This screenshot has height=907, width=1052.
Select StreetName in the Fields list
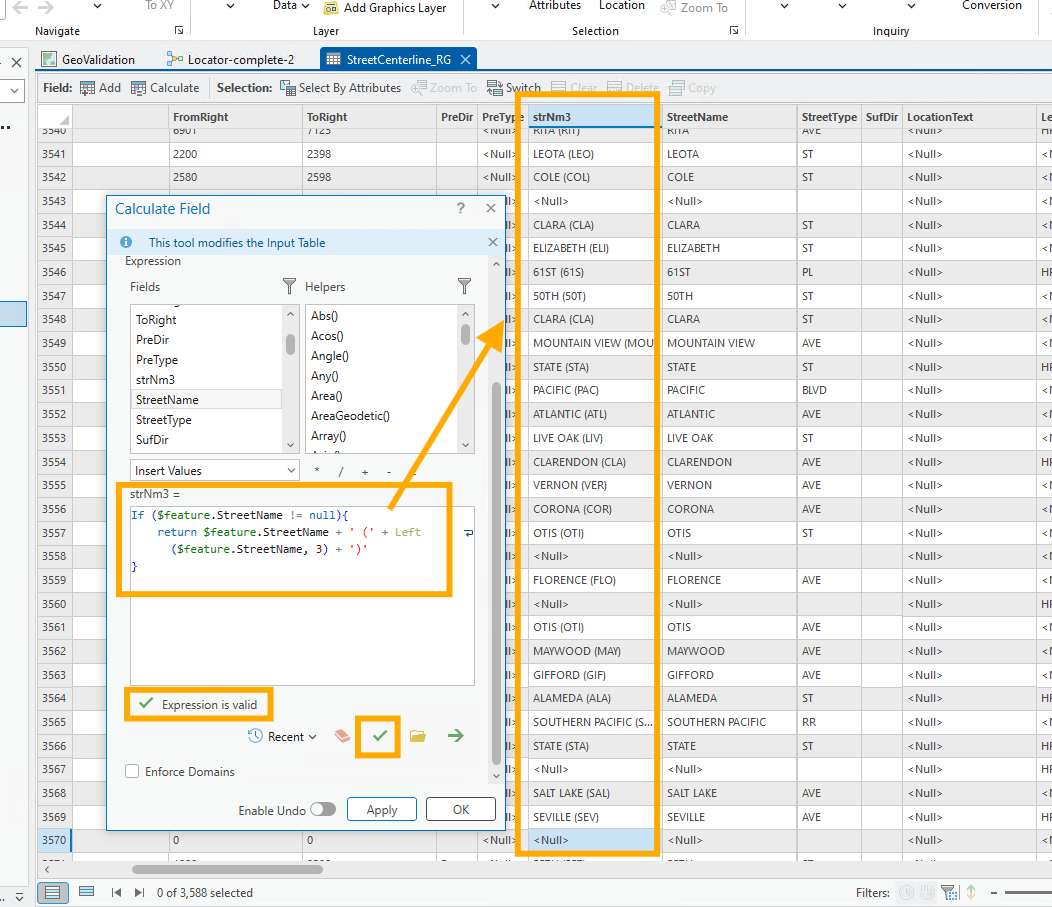(168, 400)
